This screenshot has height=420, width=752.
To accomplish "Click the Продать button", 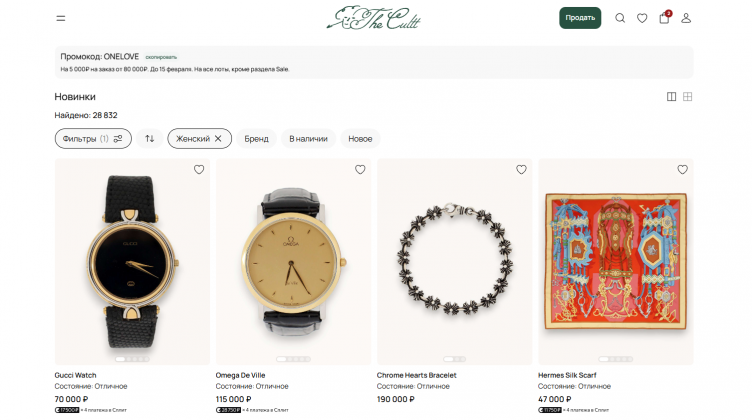I will coord(580,18).
